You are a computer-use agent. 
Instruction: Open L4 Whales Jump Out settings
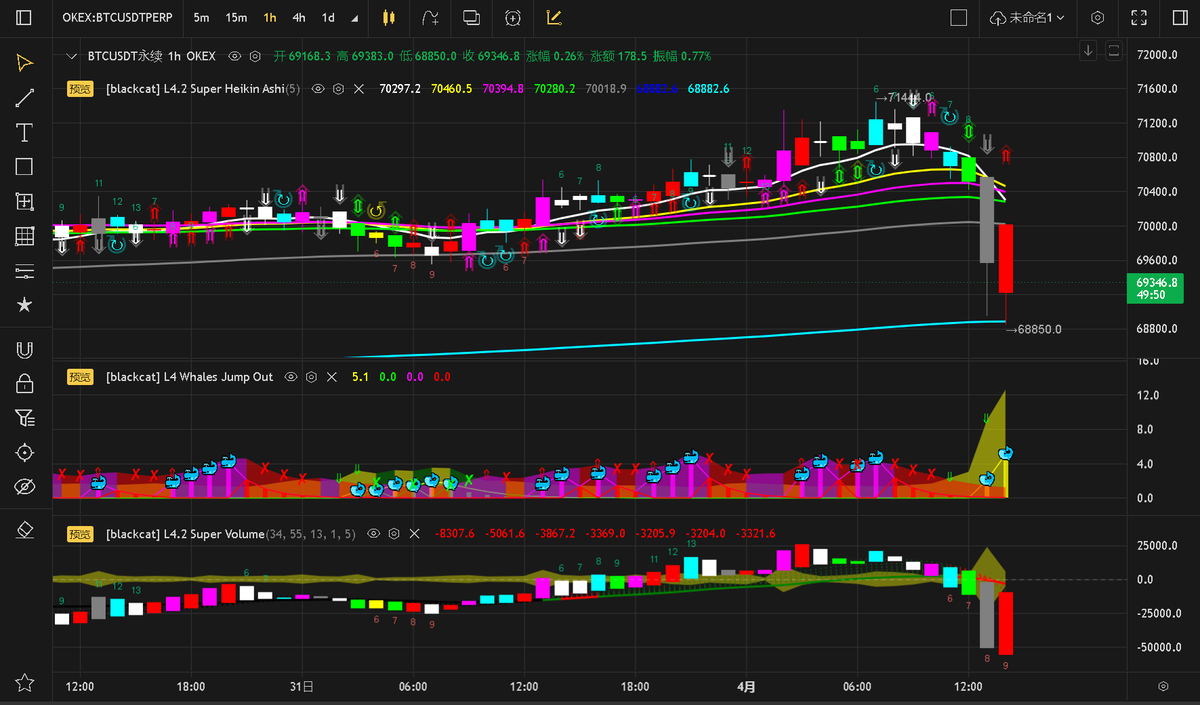pos(311,377)
